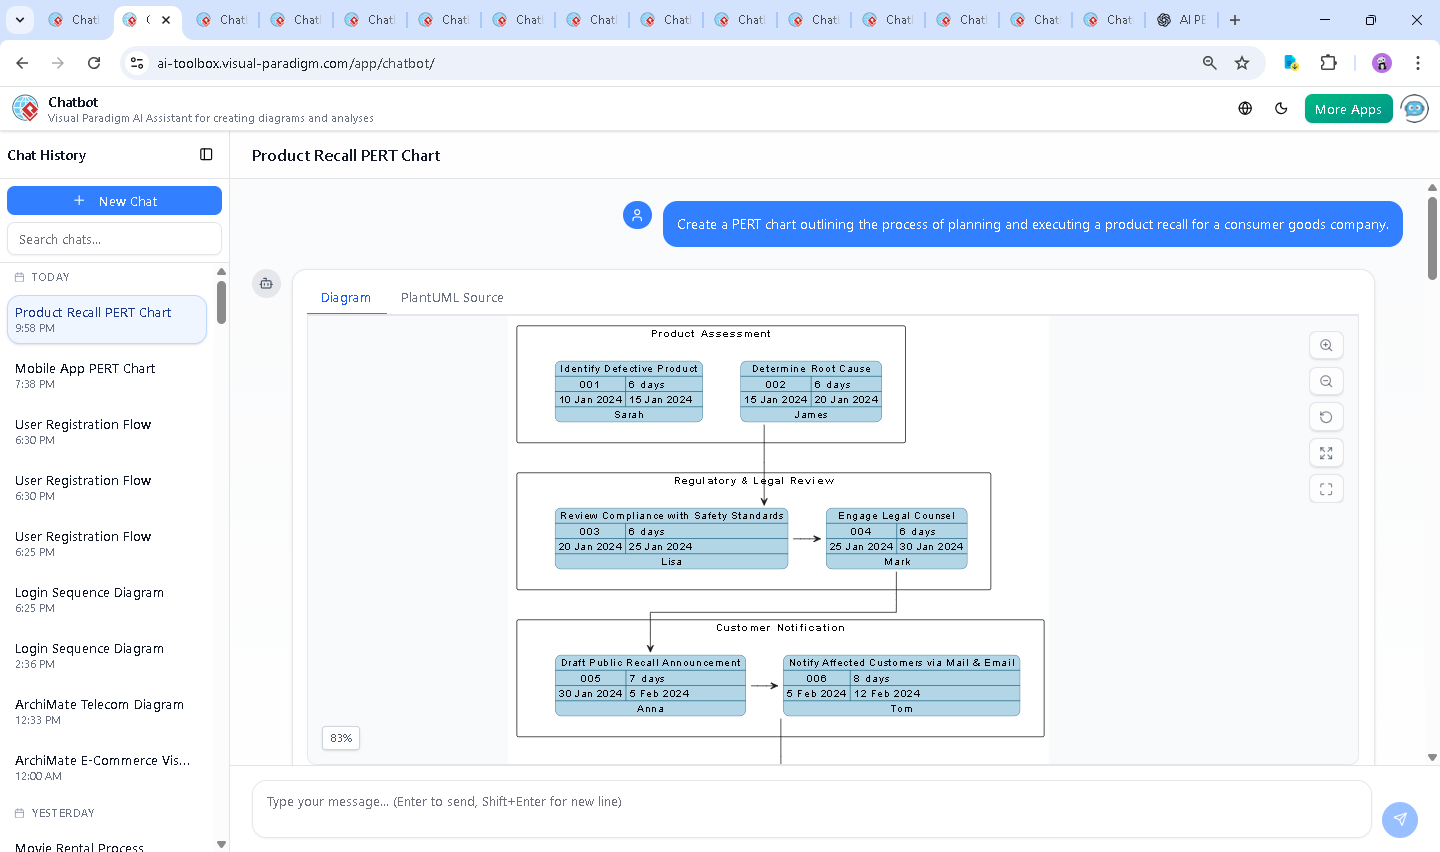Open the More Apps button
Image resolution: width=1440 pixels, height=852 pixels.
1348,109
